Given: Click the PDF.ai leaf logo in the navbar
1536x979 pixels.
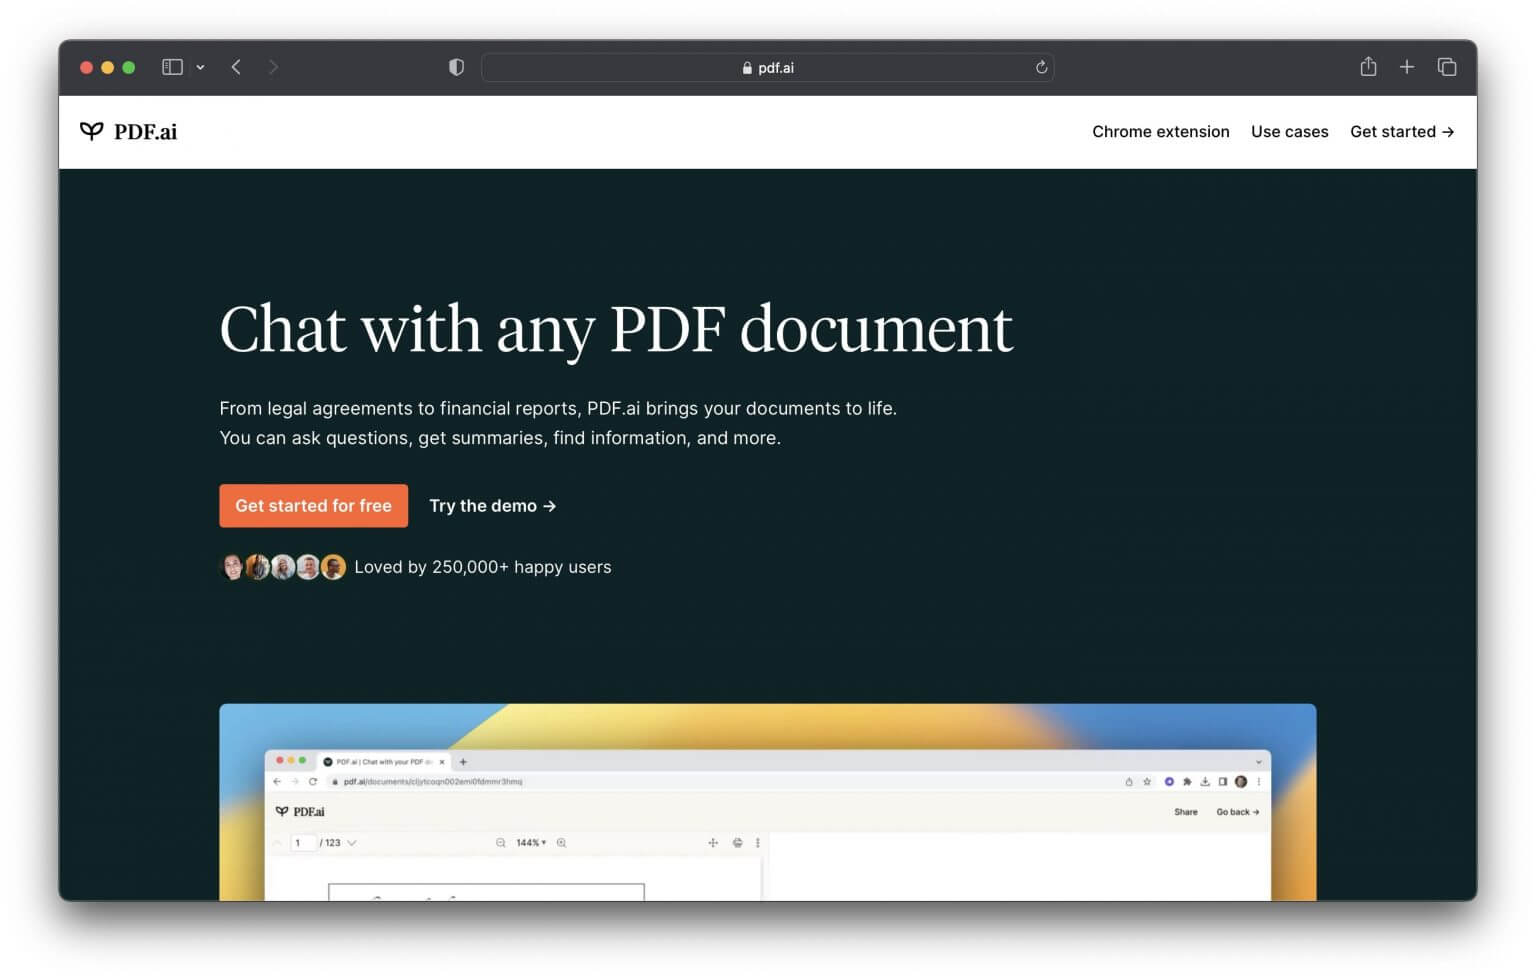Looking at the screenshot, I should coord(90,130).
